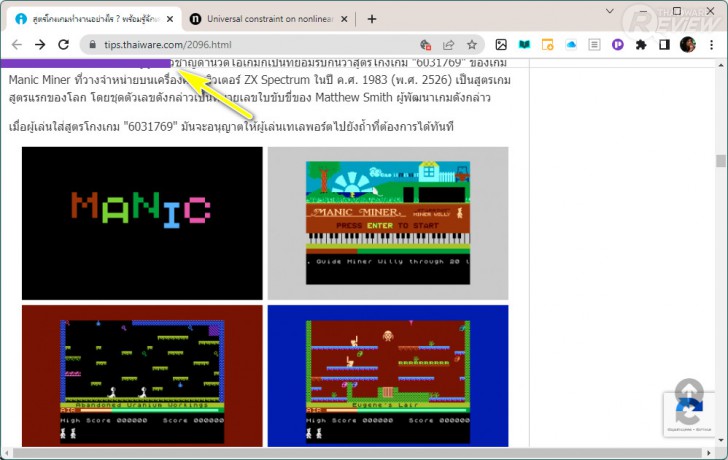Viewport: 728px width, 460px height.
Task: Click the vertical scrollbar thumb
Action: [720, 161]
